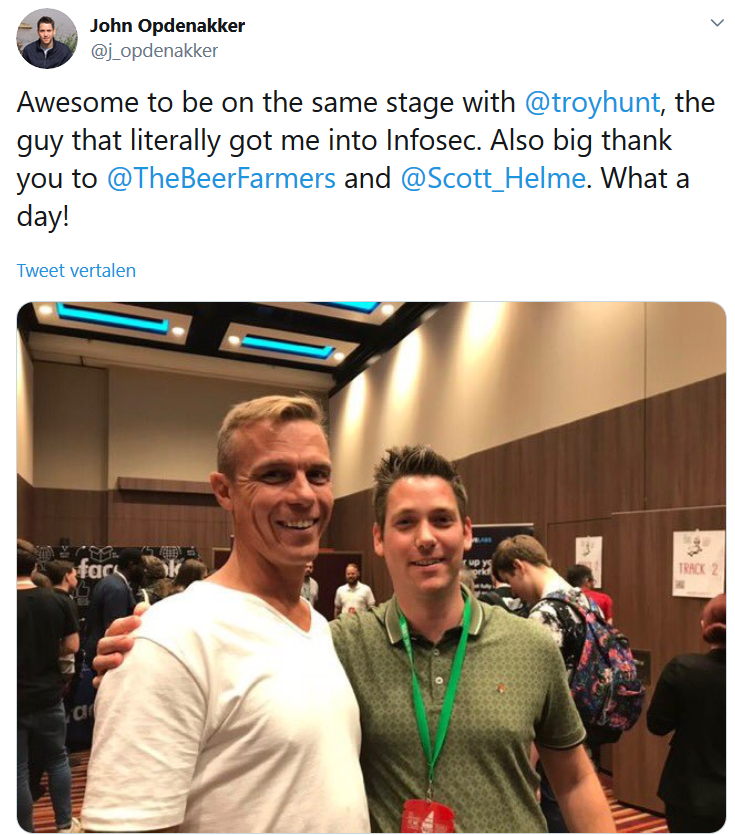Click the bearded man in photo background
735x835 pixels.
pos(353,590)
